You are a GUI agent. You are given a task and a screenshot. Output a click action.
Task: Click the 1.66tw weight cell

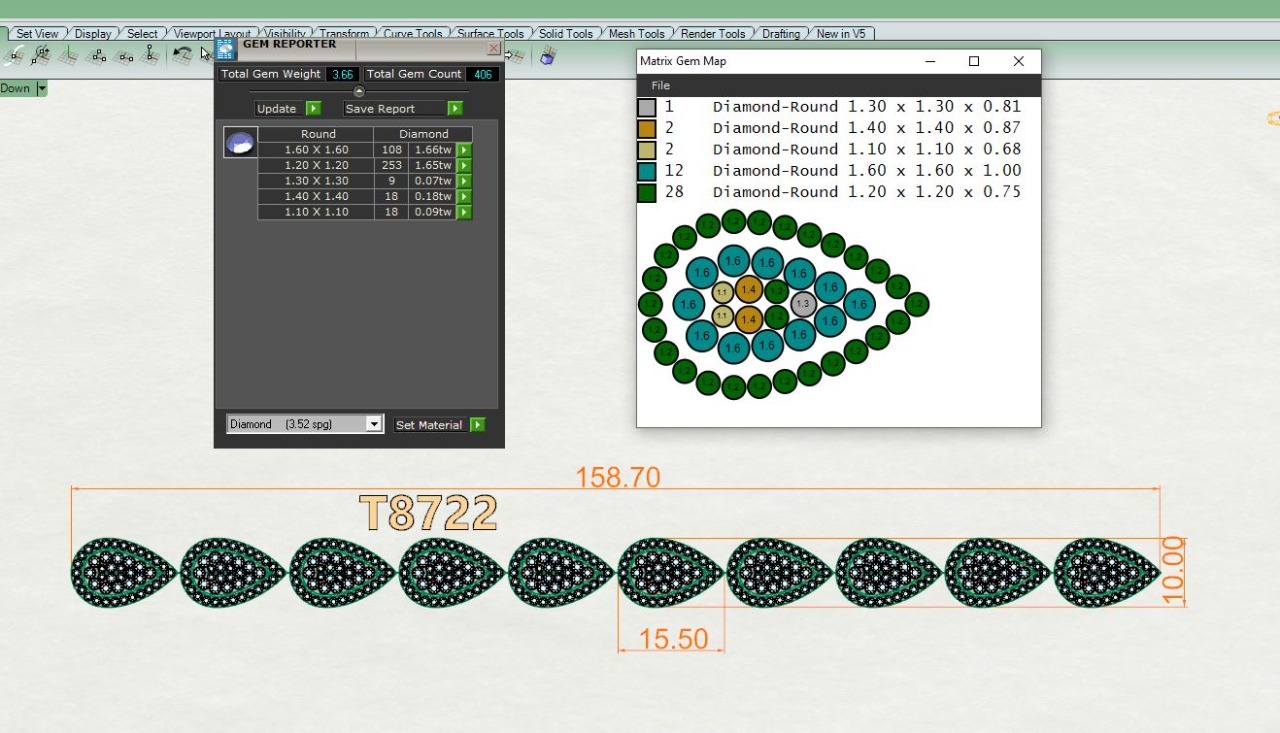(x=433, y=150)
